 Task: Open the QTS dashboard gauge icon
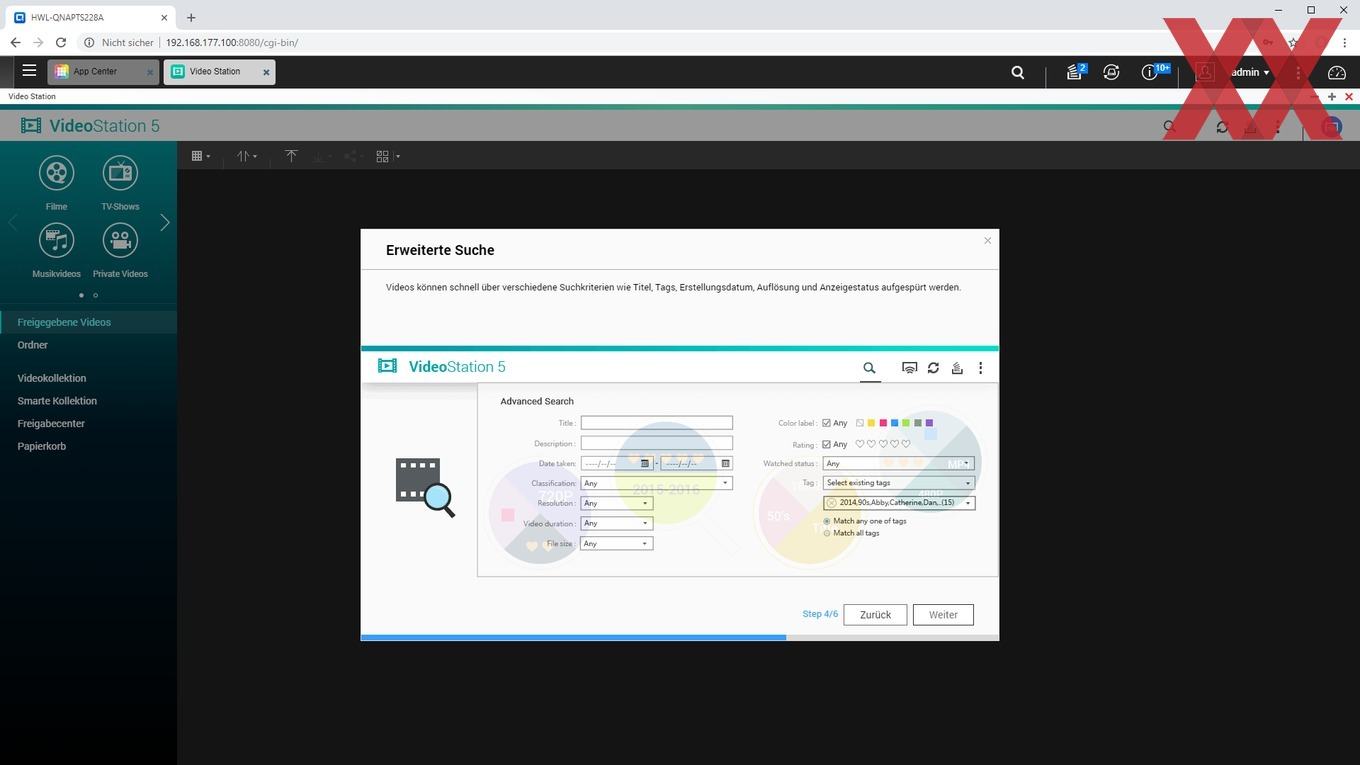1337,72
